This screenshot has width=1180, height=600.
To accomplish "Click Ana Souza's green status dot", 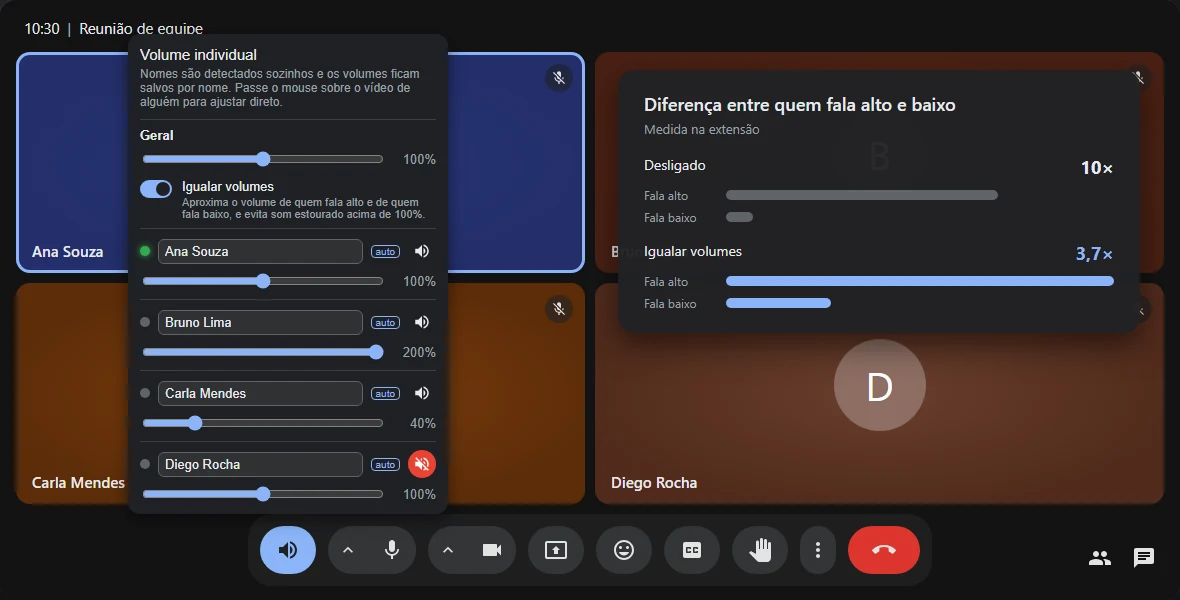I will click(145, 251).
